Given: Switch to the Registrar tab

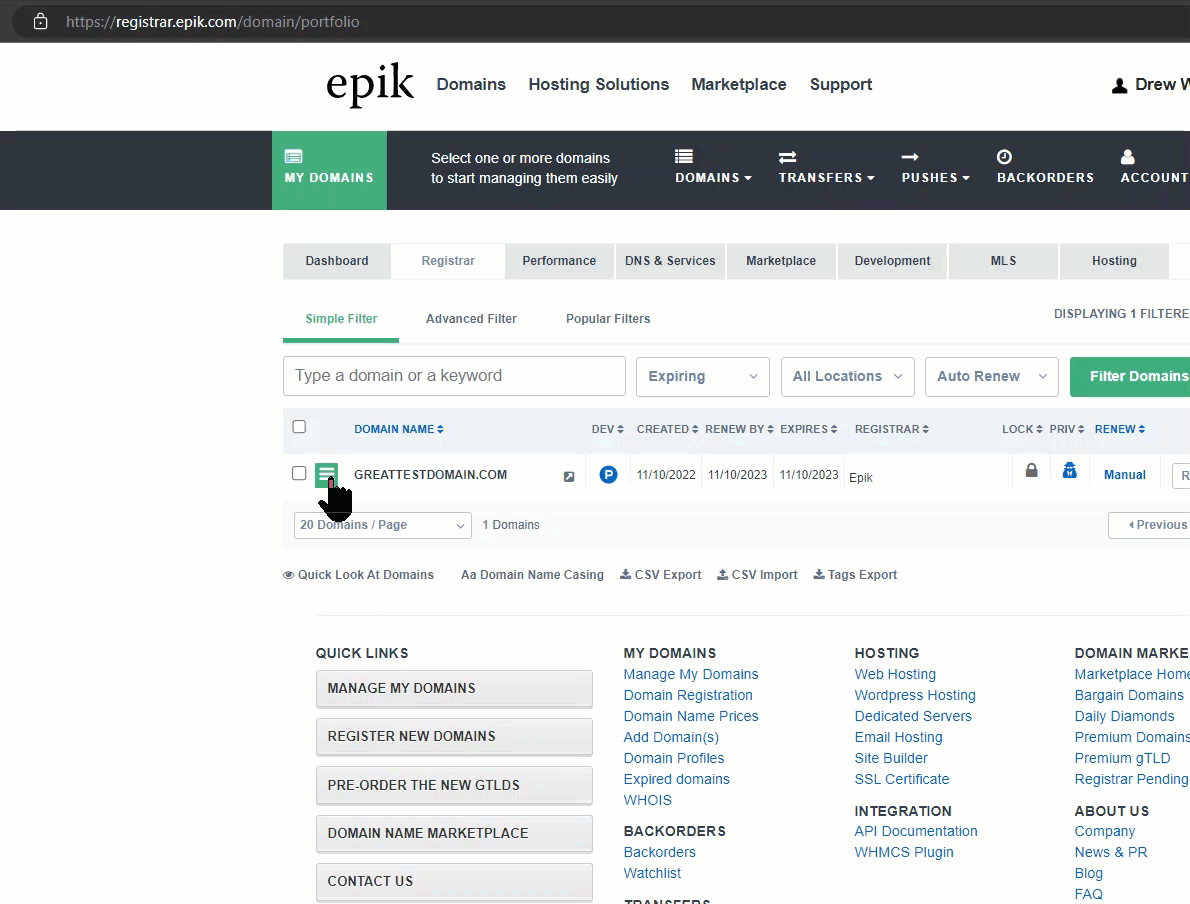Looking at the screenshot, I should [x=448, y=261].
